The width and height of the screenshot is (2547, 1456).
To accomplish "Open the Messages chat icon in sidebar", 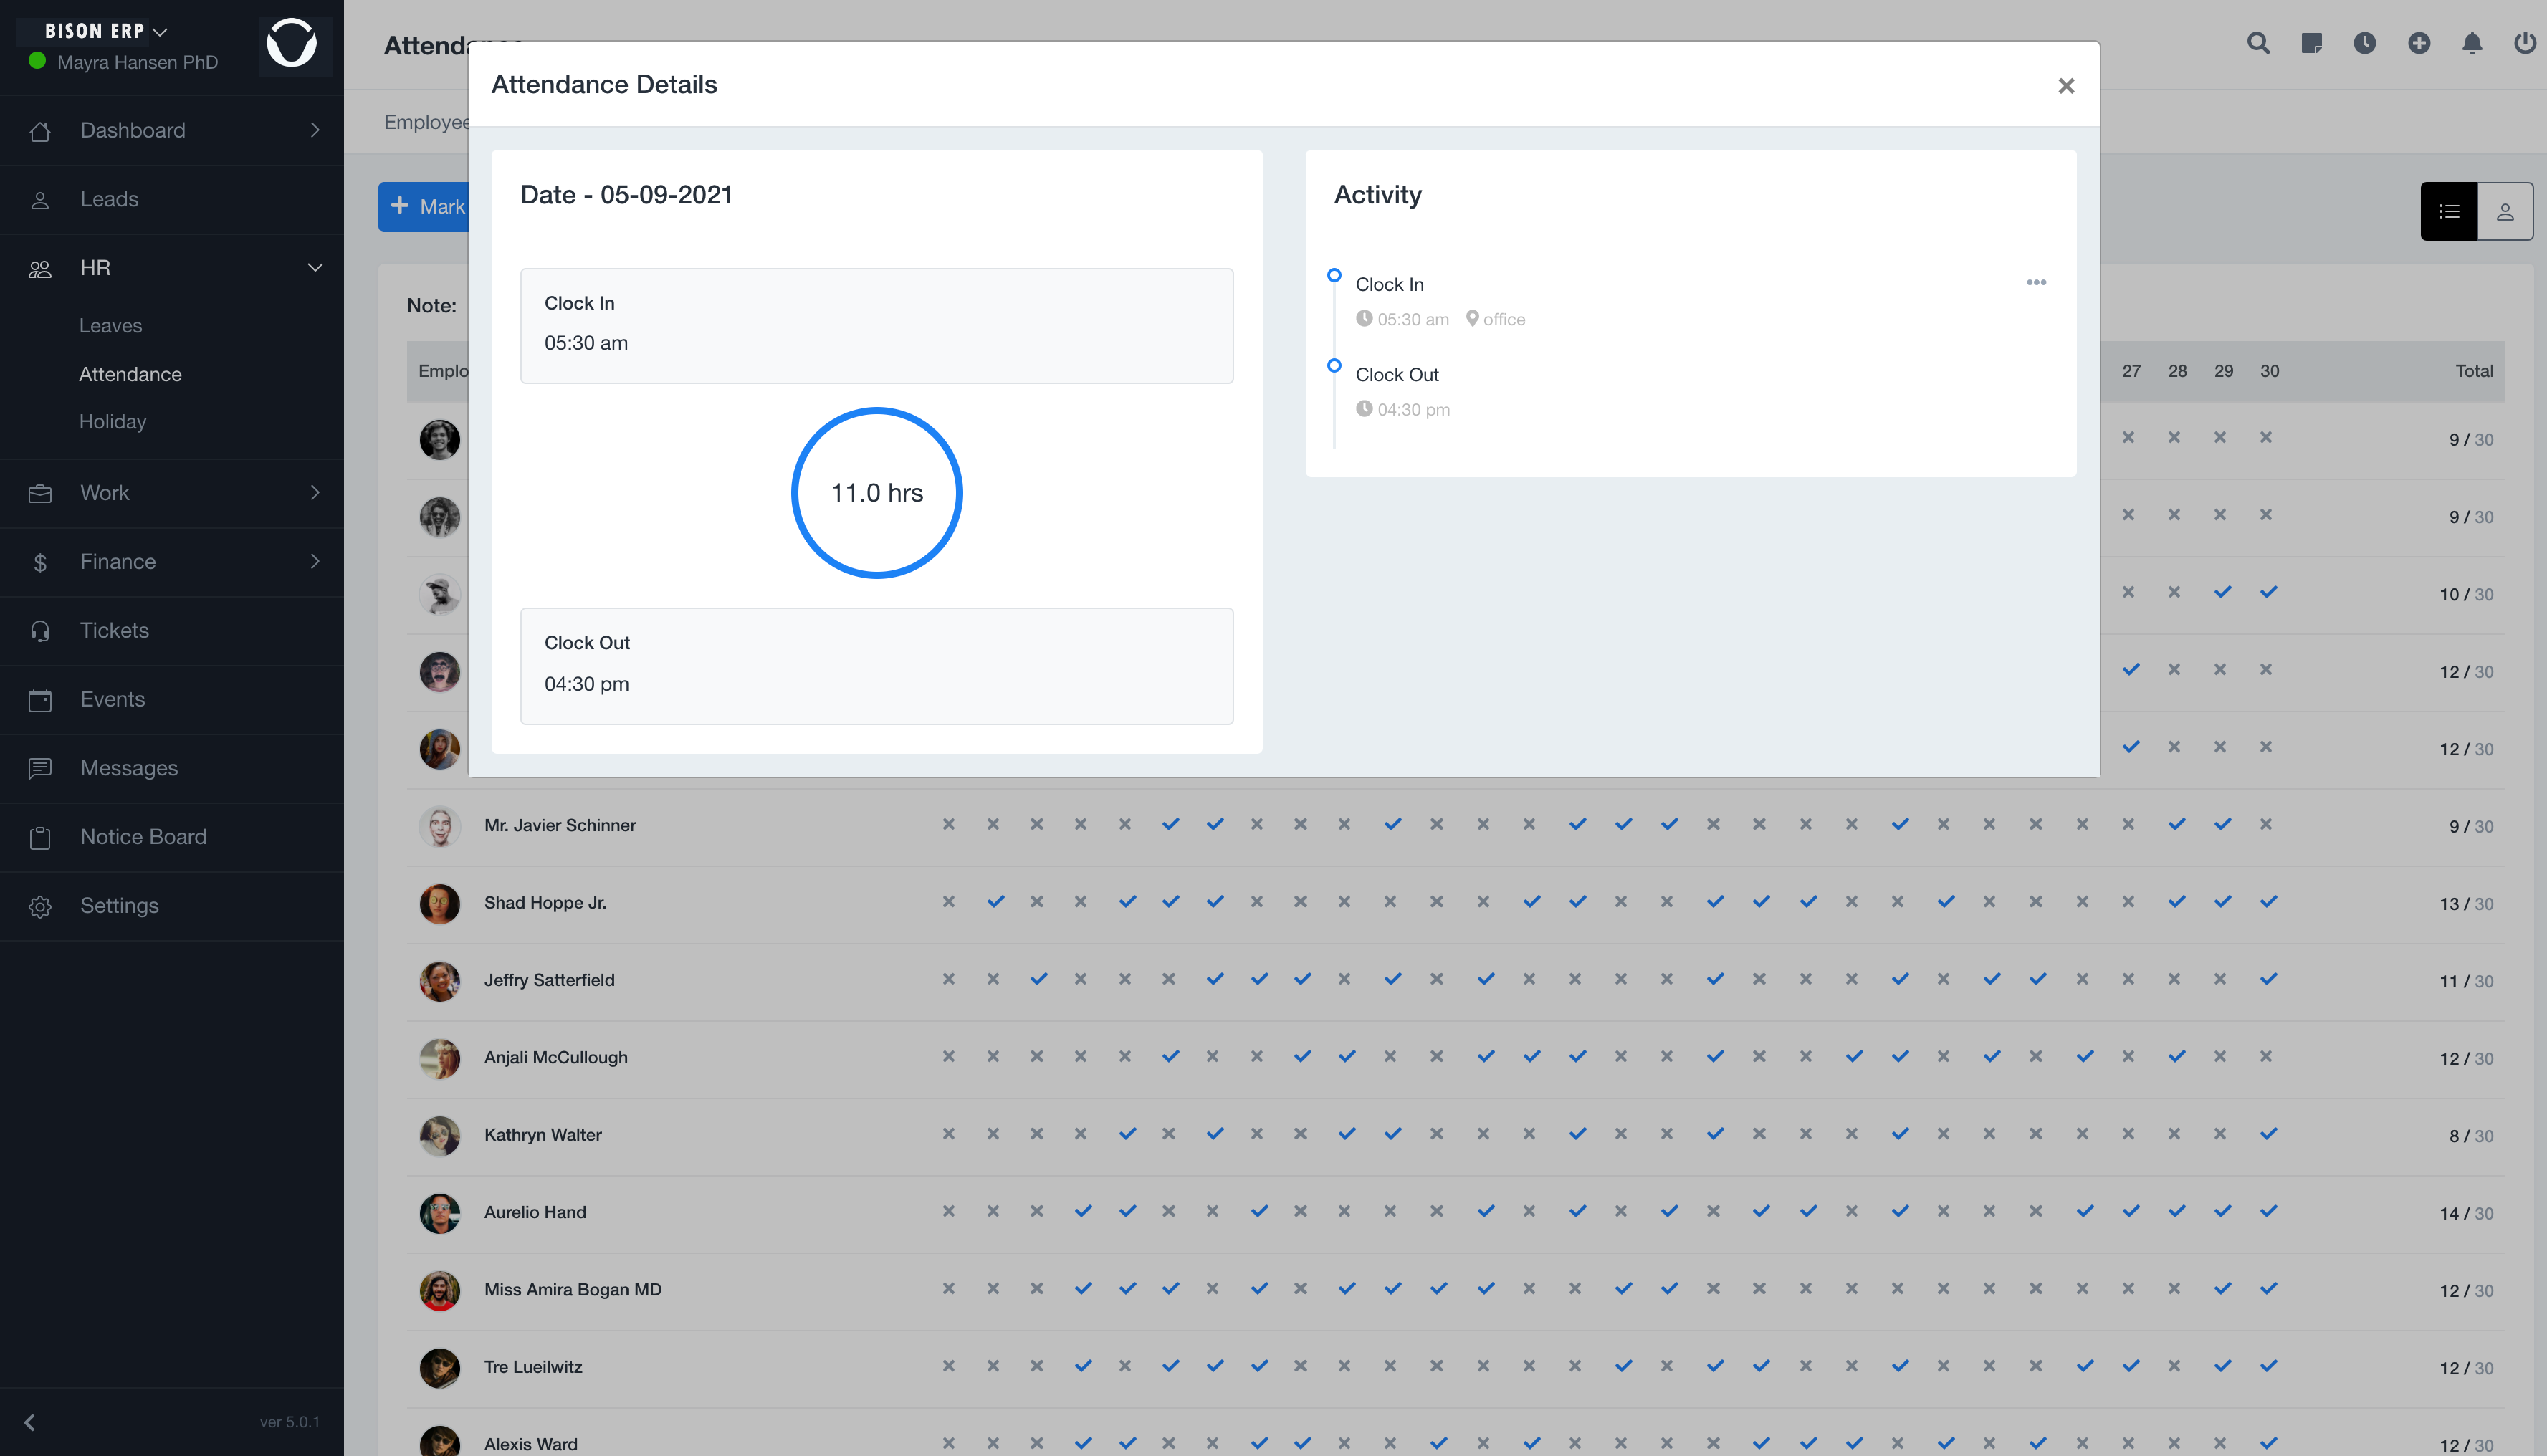I will 41,768.
